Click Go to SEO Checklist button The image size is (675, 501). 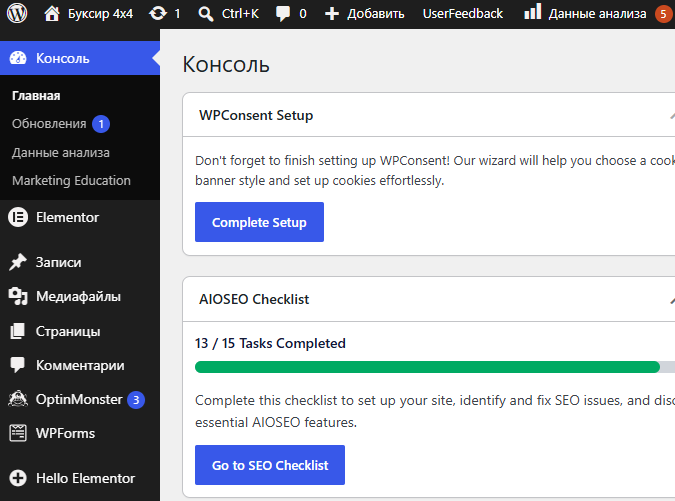point(270,465)
